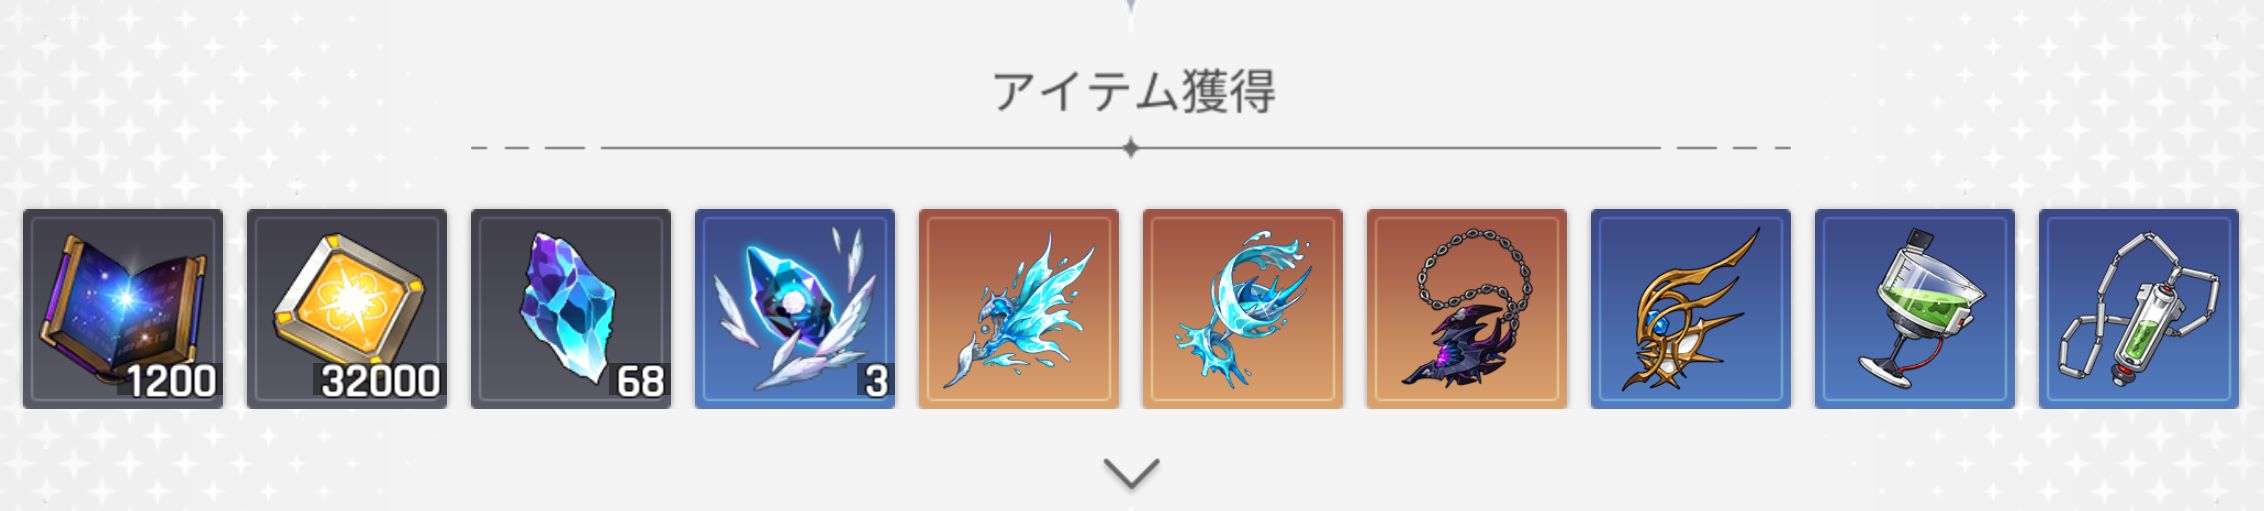This screenshot has width=2264, height=511.
Task: Click the left dashed divider segment
Action: coord(528,148)
